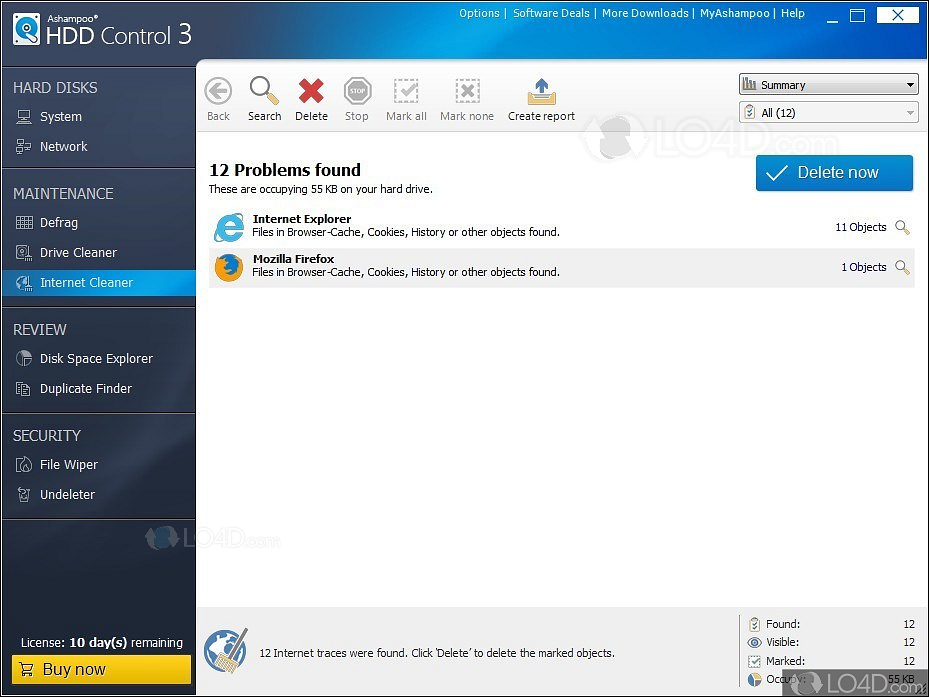Select Internet Cleaner in the sidebar
The height and width of the screenshot is (697, 929).
coord(98,283)
